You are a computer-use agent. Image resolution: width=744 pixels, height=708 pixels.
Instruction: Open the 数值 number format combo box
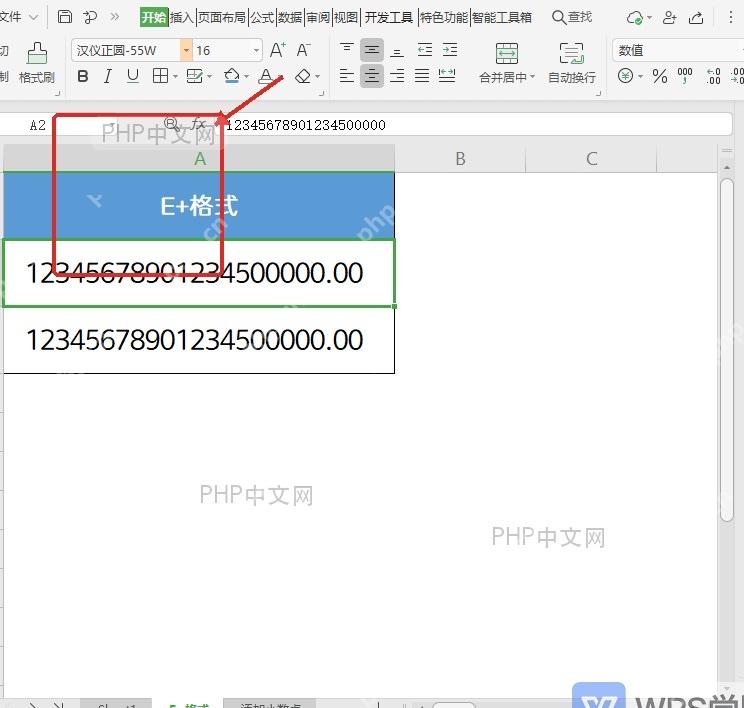coord(678,50)
